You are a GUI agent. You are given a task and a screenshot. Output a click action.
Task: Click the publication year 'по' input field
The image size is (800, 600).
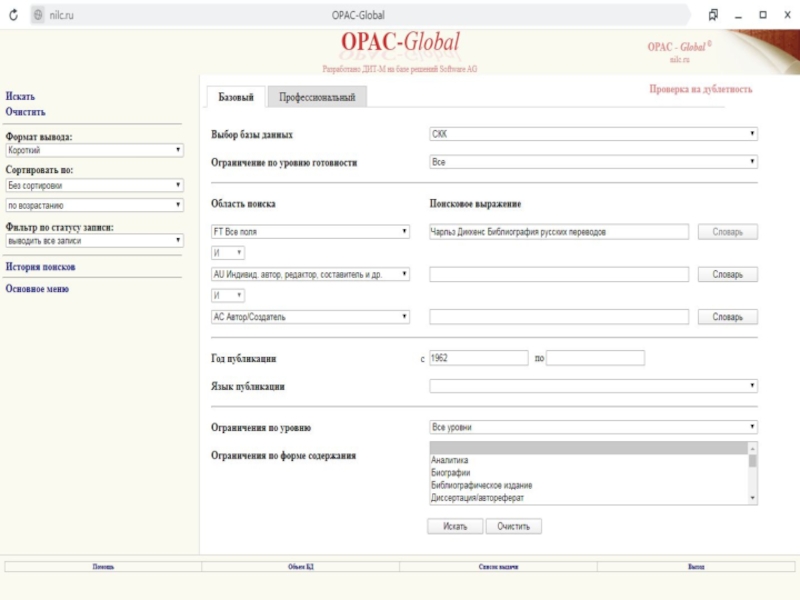pyautogui.click(x=595, y=358)
